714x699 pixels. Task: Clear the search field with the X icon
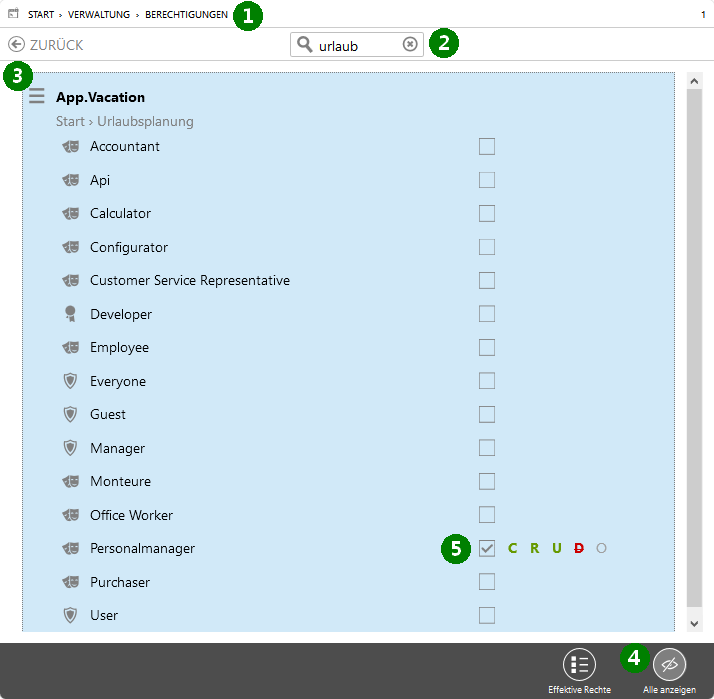click(410, 45)
